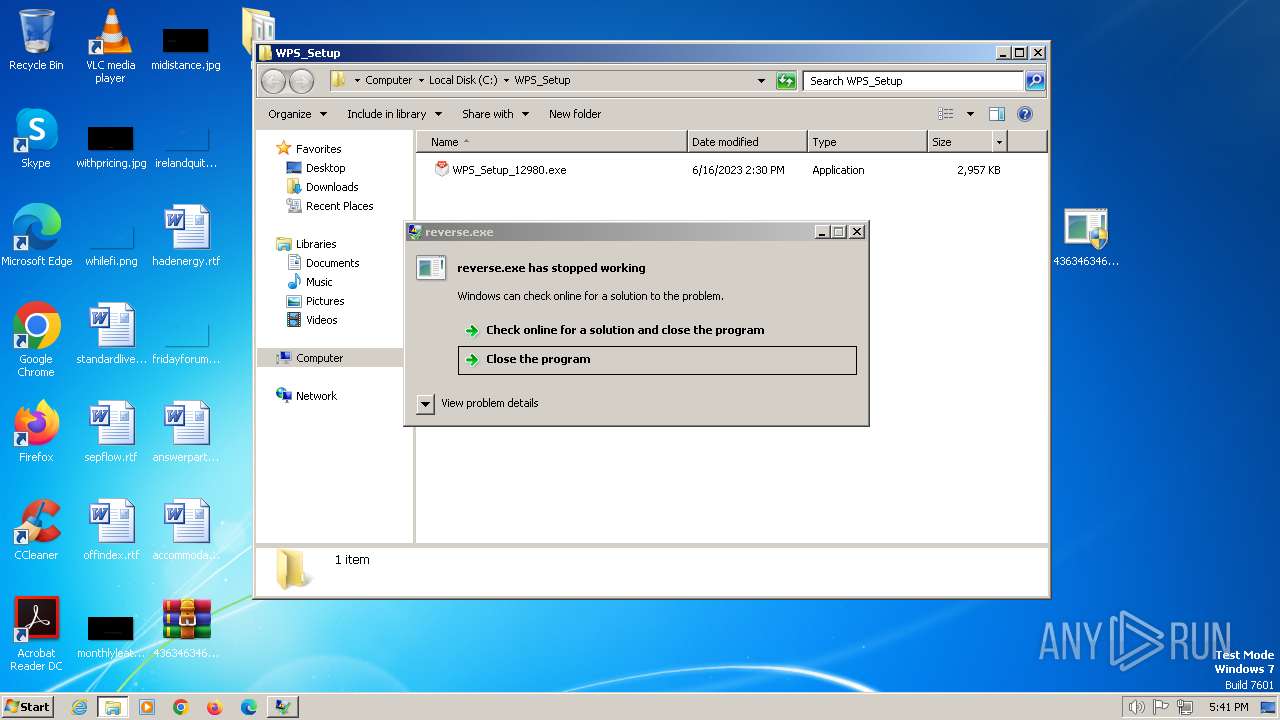Screen dimensions: 1280x720
Task: Click Chrome icon in taskbar
Action: pos(181,707)
